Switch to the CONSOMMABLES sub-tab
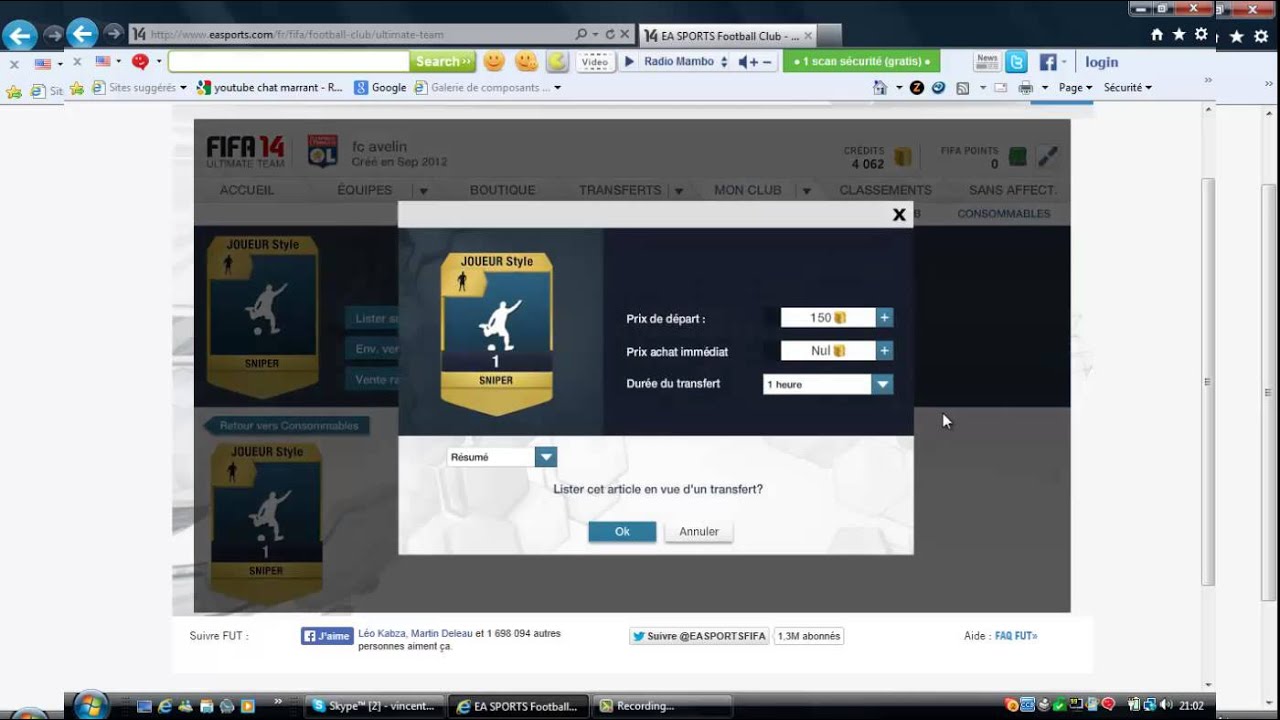 tap(1004, 214)
